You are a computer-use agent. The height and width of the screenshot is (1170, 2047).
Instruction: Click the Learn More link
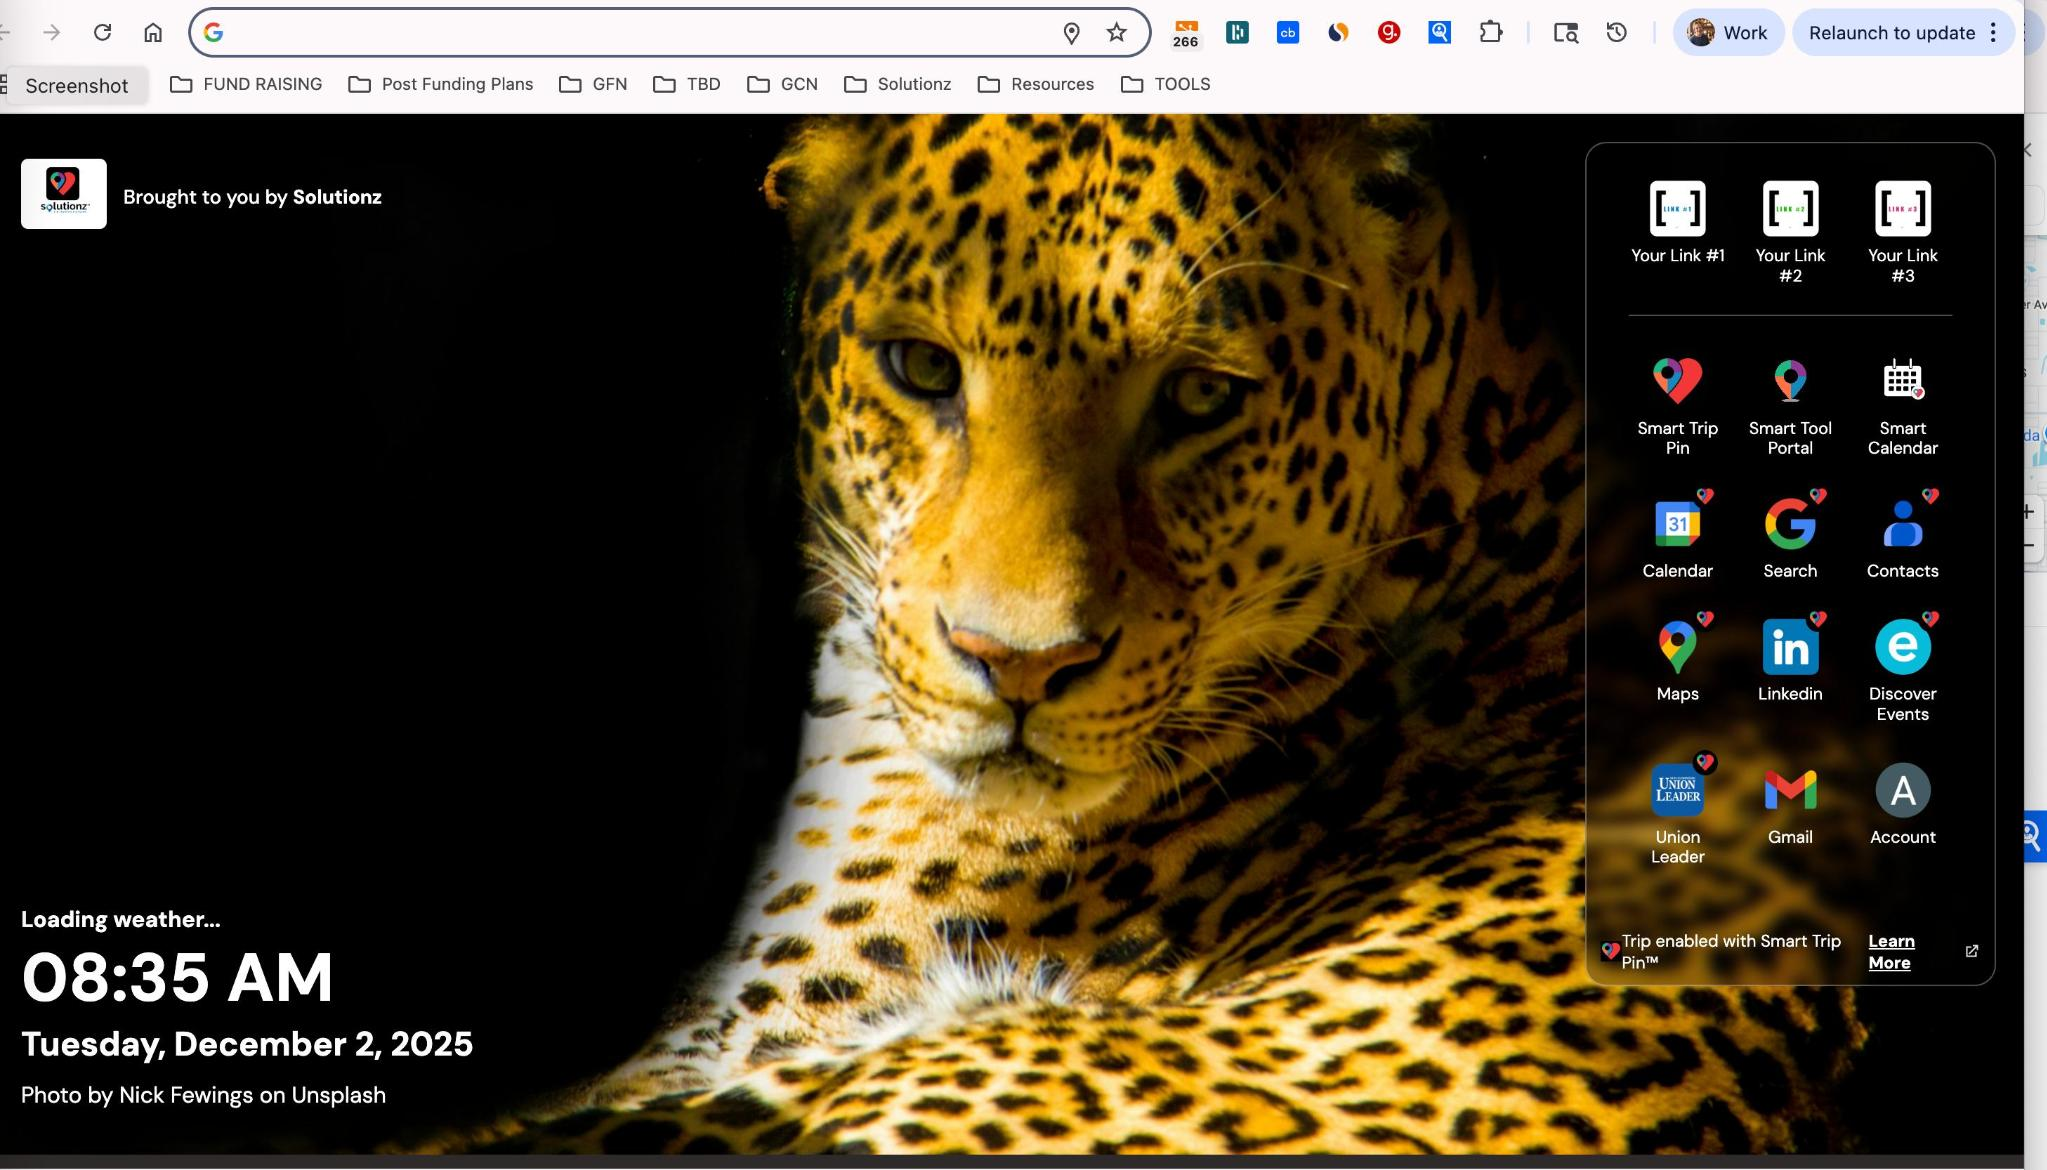[1890, 952]
